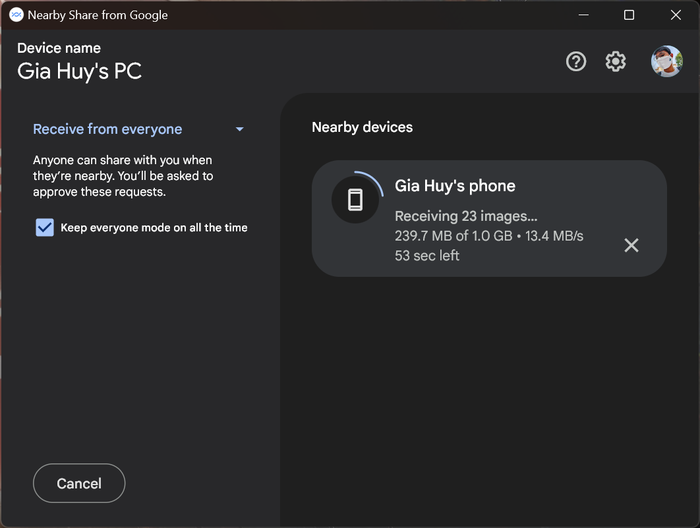Viewport: 700px width, 528px height.
Task: Click the Cancel button
Action: [x=79, y=483]
